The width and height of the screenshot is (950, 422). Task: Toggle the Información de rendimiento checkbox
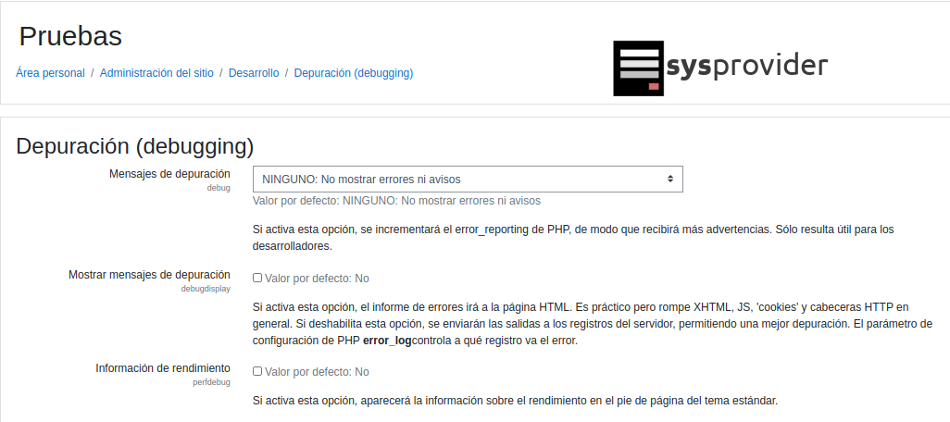[x=258, y=371]
